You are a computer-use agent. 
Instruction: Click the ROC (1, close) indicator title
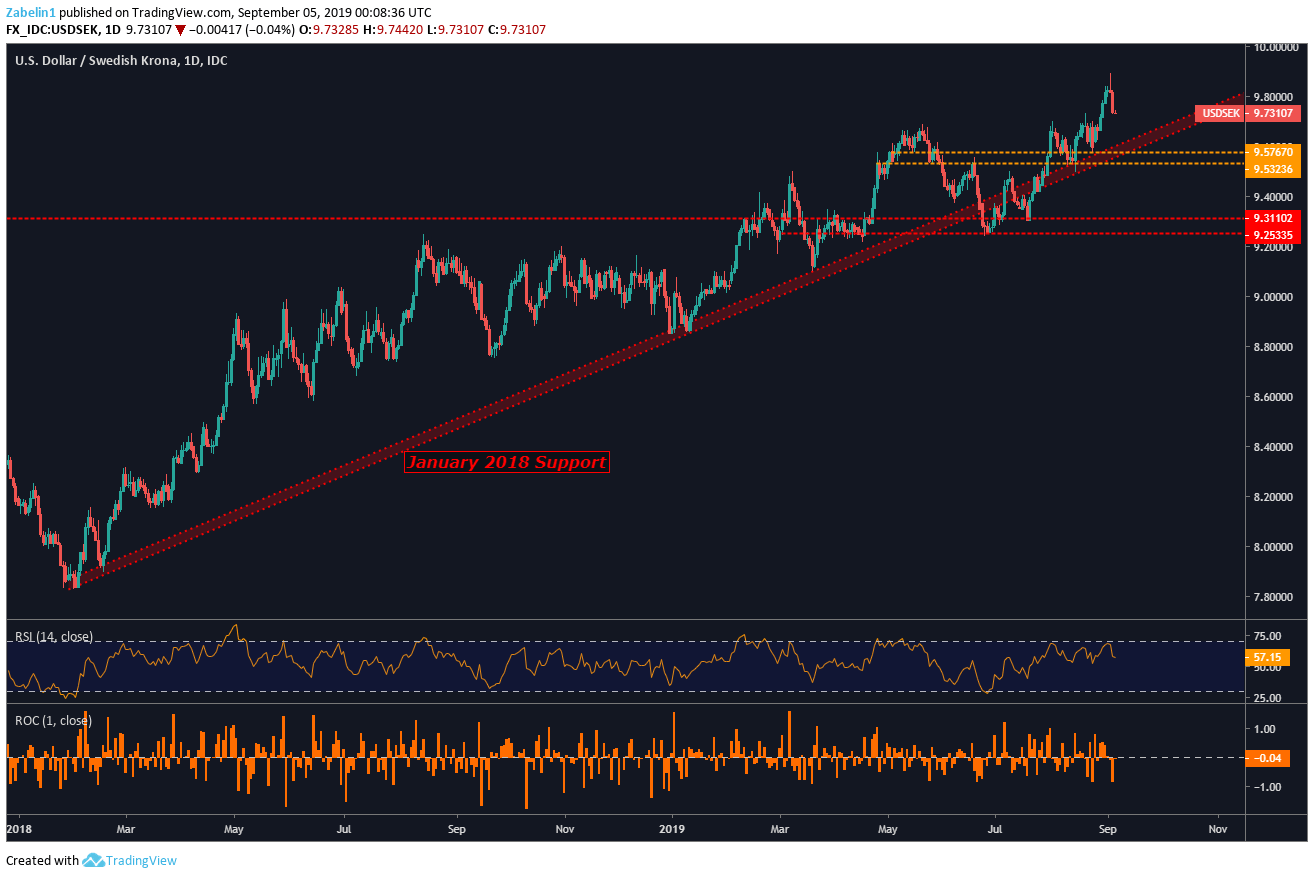click(52, 720)
